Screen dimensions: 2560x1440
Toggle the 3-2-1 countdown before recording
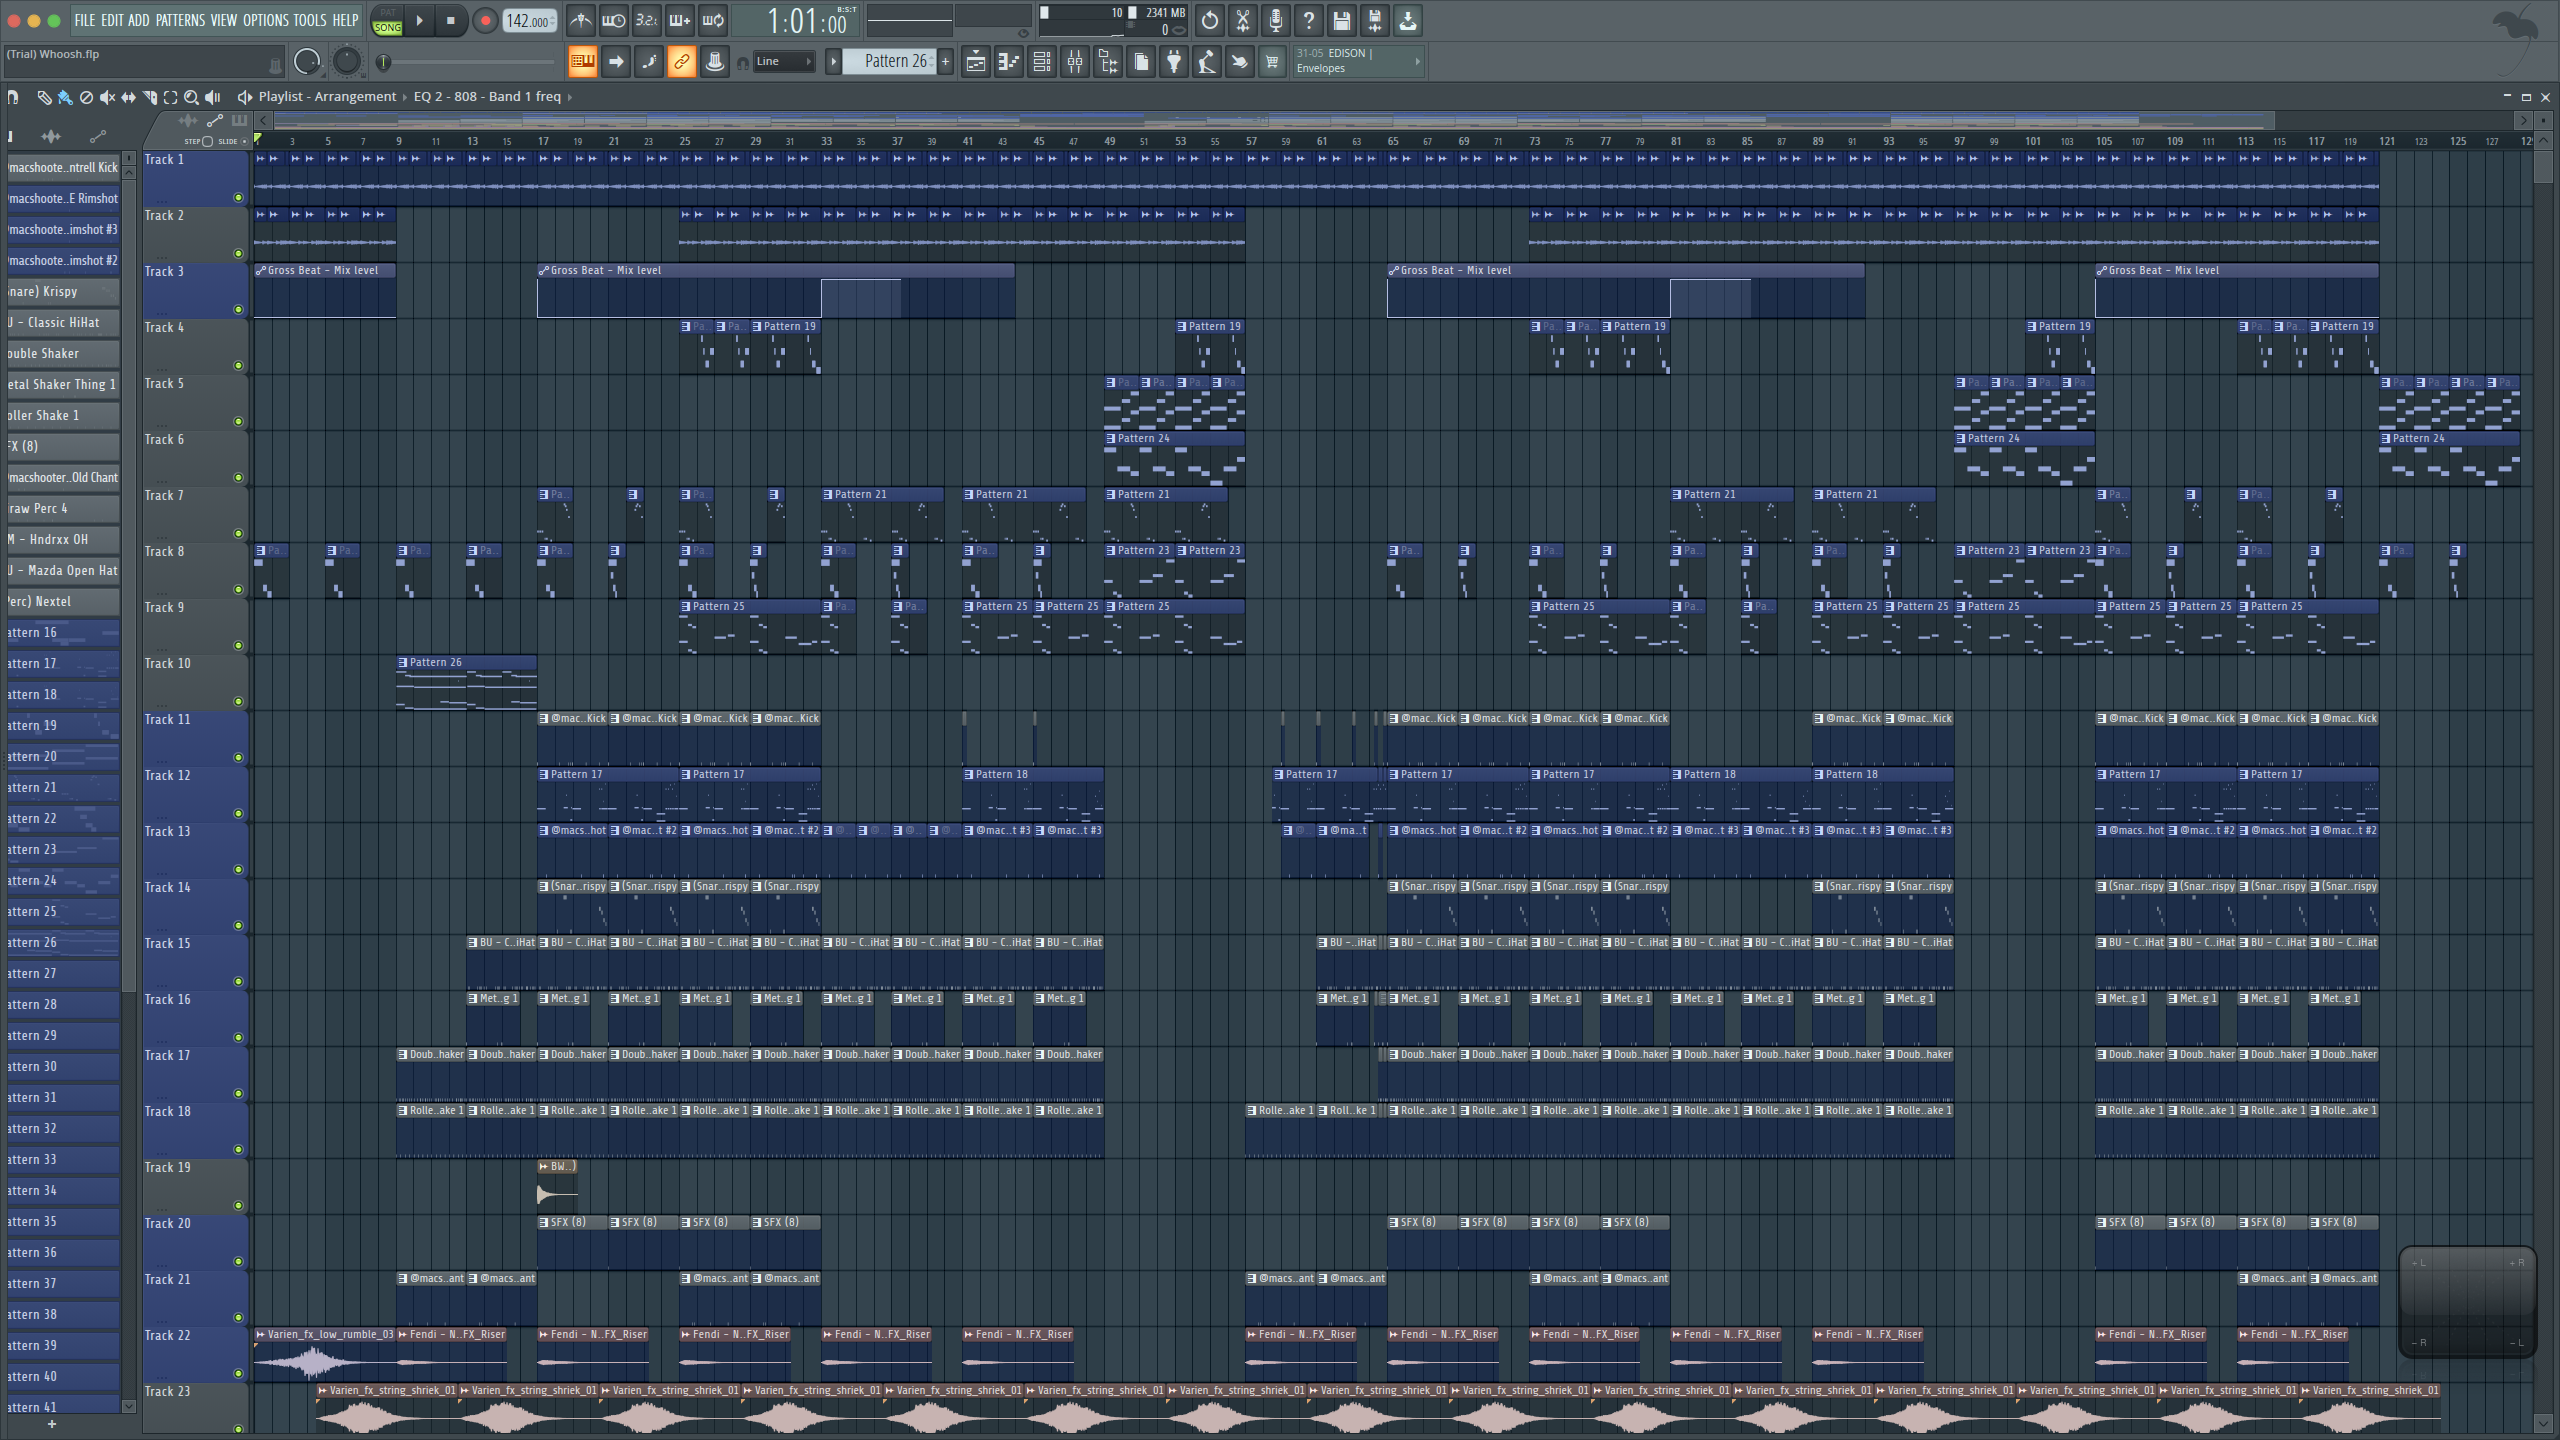pos(646,20)
